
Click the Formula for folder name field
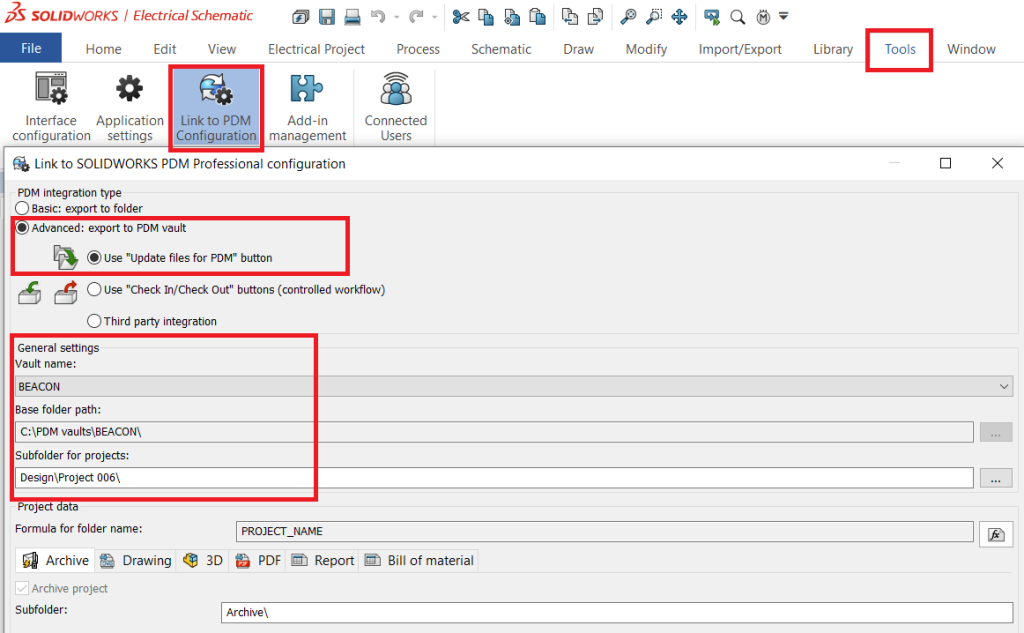pos(605,531)
